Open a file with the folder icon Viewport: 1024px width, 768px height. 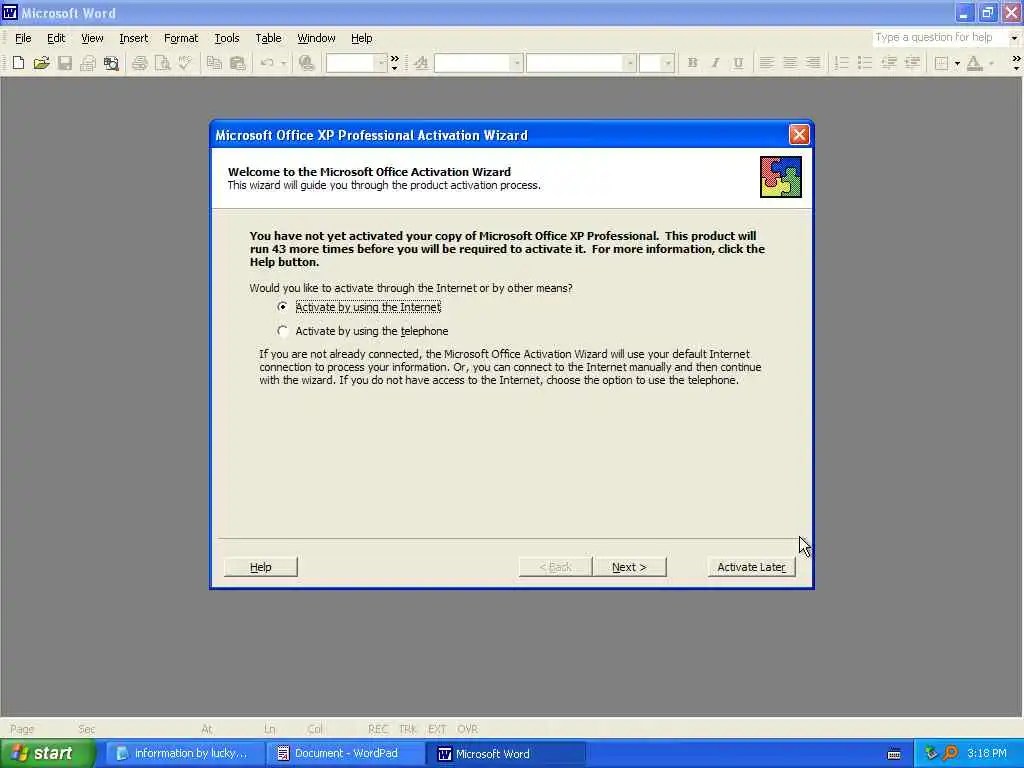(41, 63)
